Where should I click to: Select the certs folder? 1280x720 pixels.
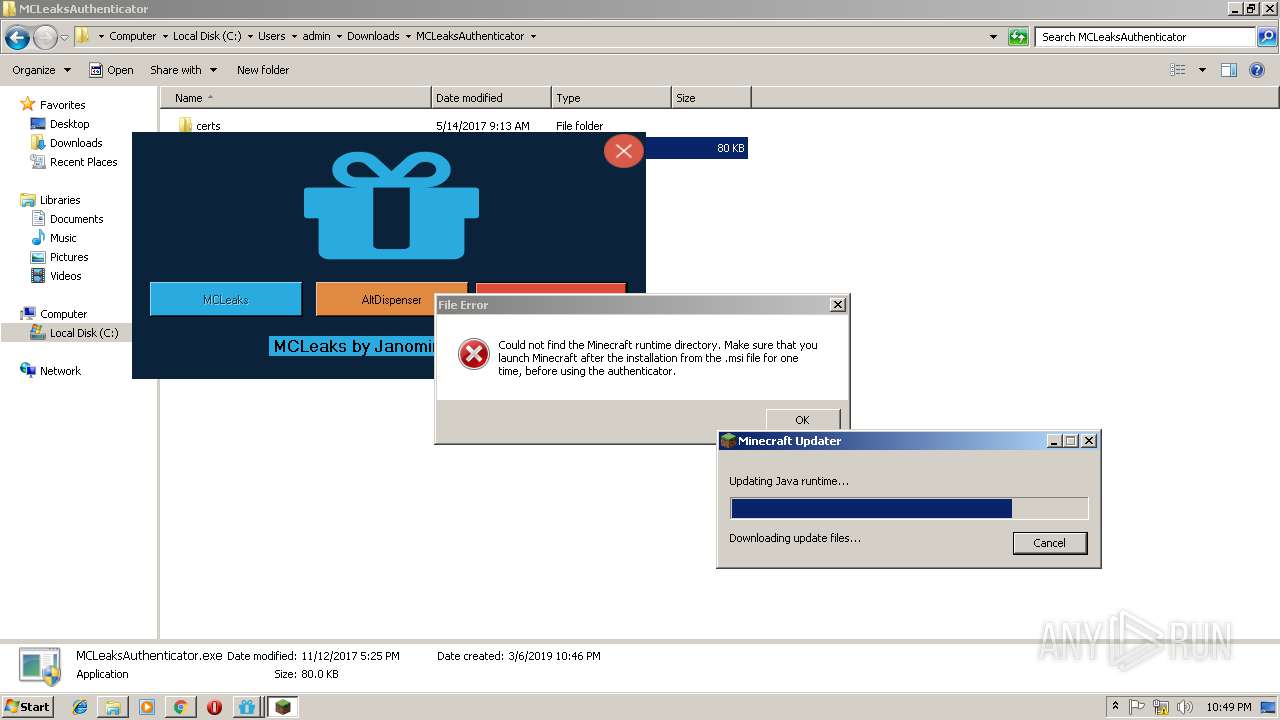(x=209, y=126)
